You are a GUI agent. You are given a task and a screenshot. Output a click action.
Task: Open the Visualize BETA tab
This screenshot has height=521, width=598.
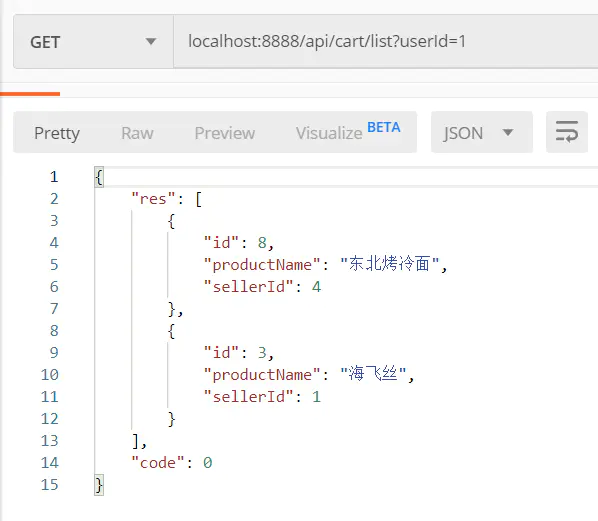348,132
